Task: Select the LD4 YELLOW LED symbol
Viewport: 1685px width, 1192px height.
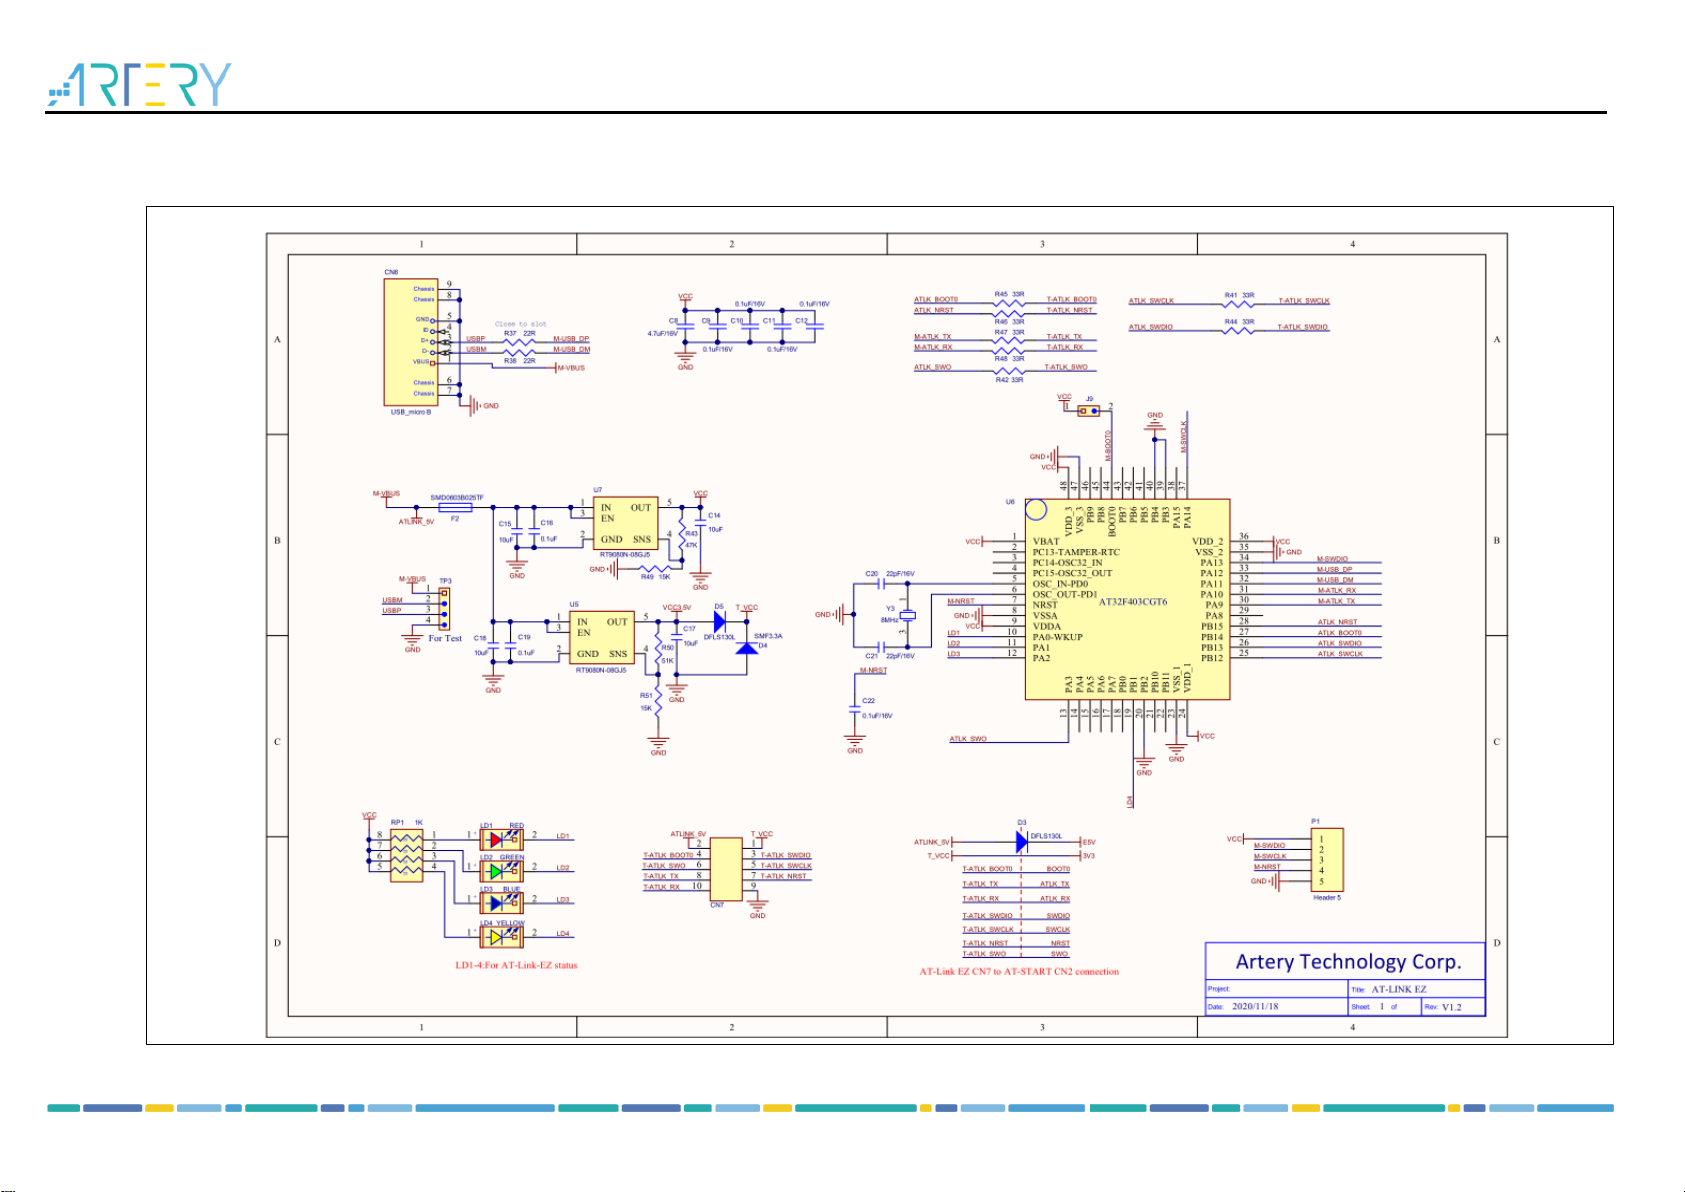Action: point(501,937)
